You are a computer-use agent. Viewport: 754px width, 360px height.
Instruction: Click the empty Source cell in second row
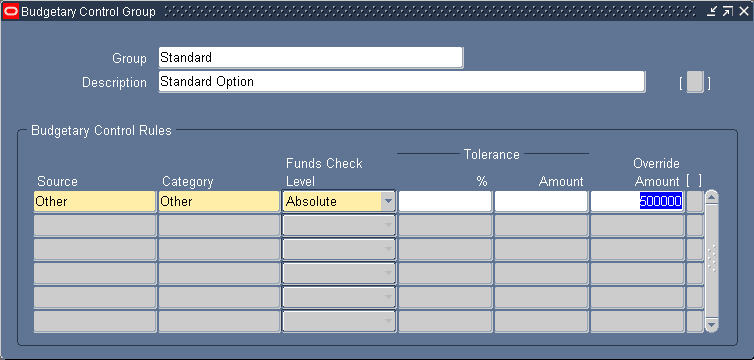click(95, 225)
